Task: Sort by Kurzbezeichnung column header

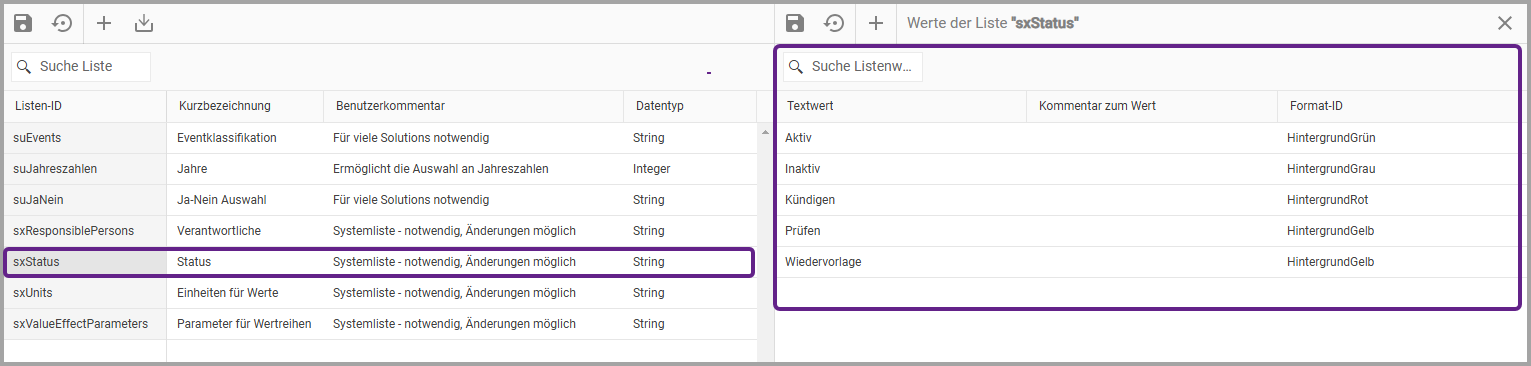Action: [245, 106]
